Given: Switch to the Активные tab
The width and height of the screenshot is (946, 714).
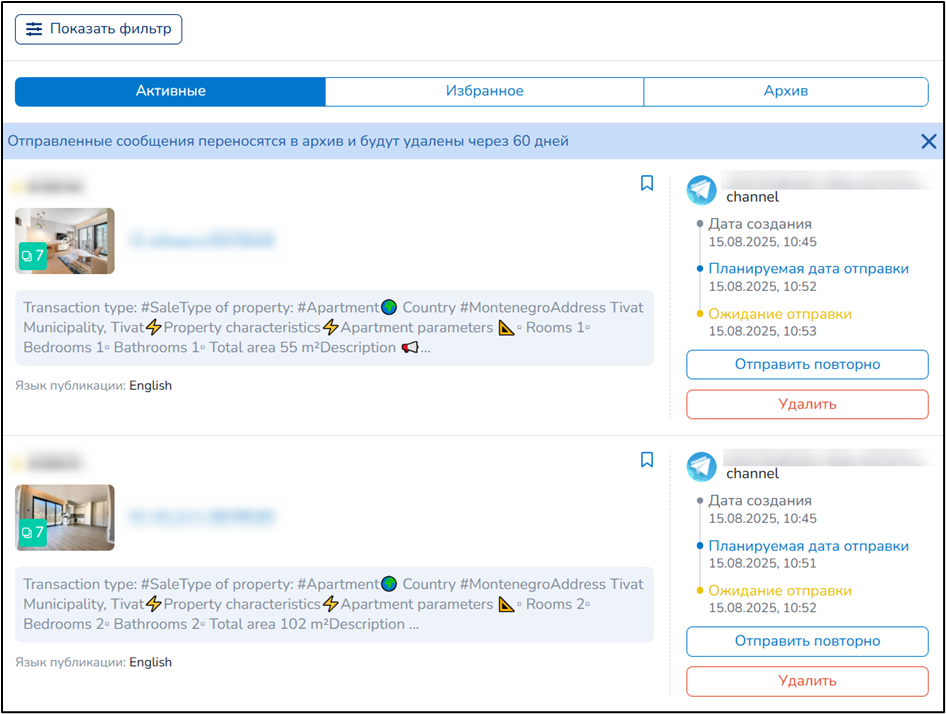Looking at the screenshot, I should pyautogui.click(x=170, y=91).
